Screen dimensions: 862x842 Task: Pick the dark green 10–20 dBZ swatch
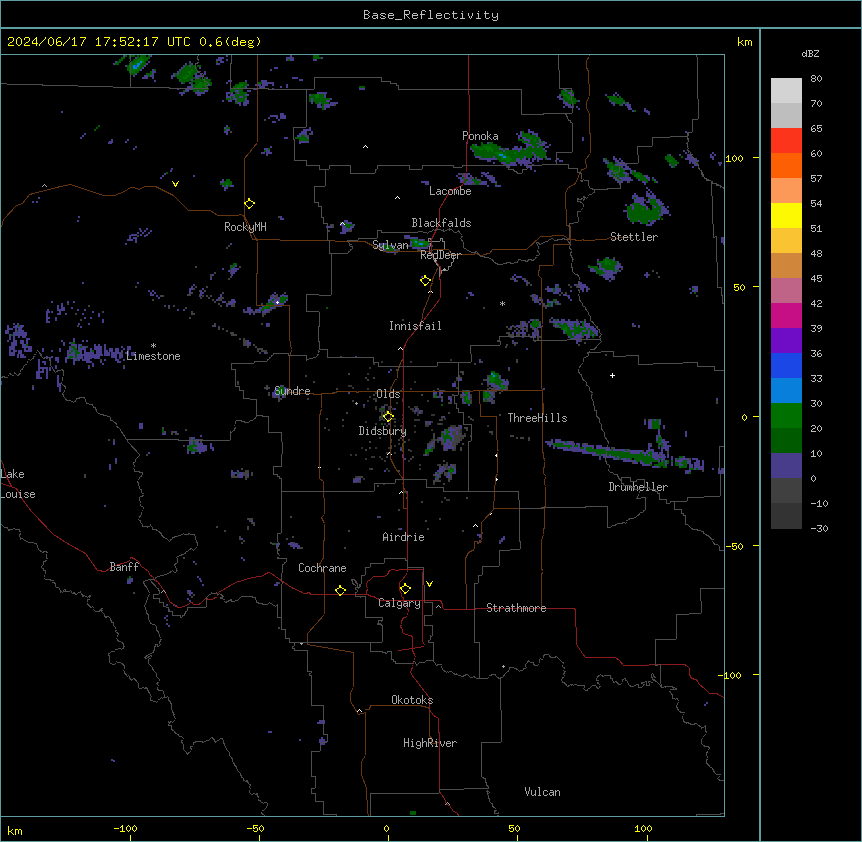[786, 441]
